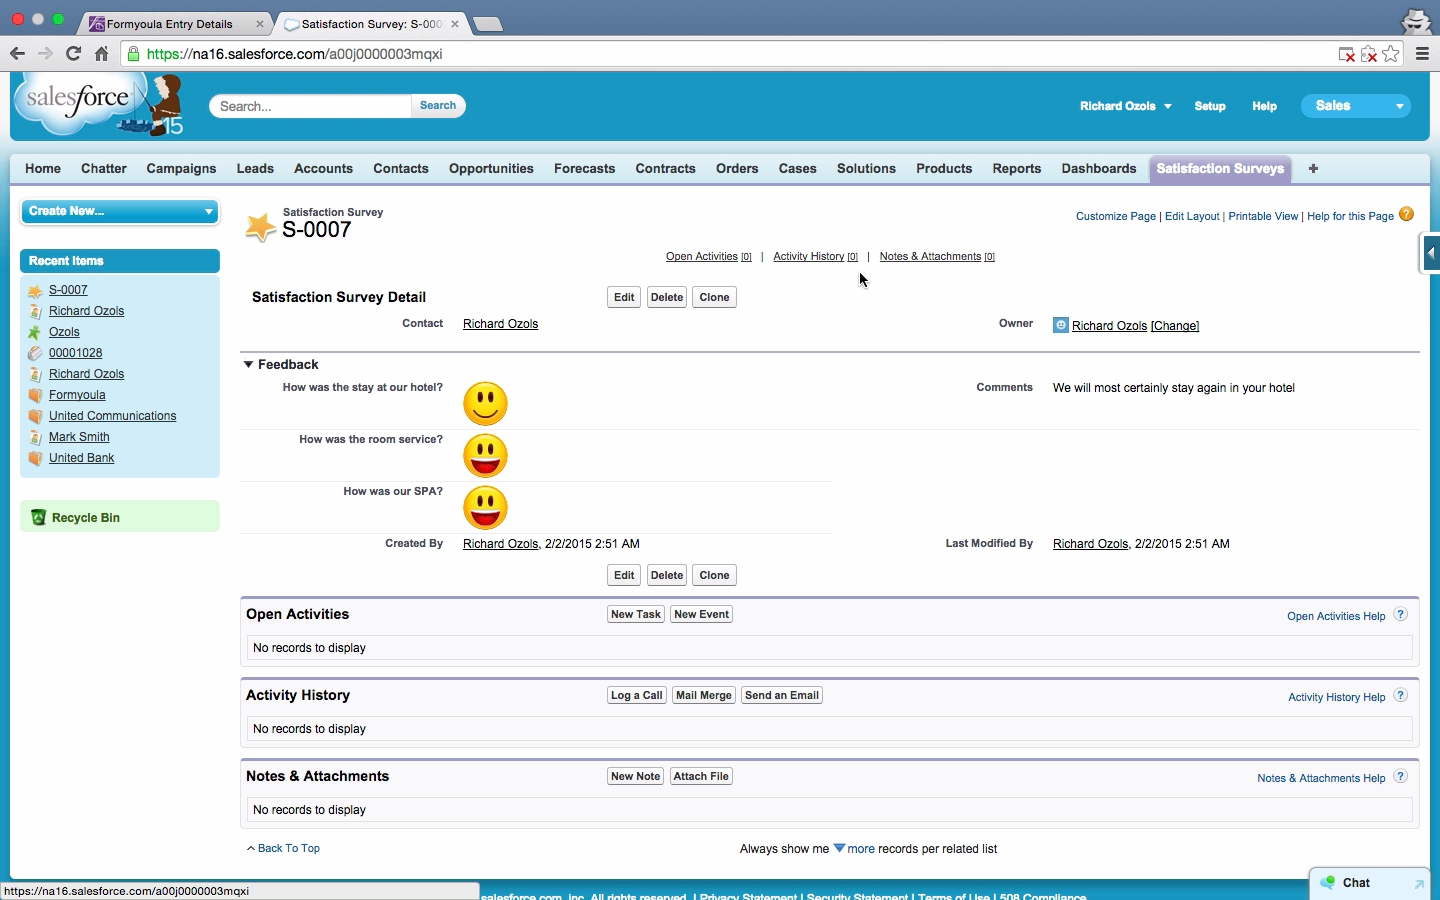Click browser forward arrow
This screenshot has height=900, width=1440.
coord(45,54)
